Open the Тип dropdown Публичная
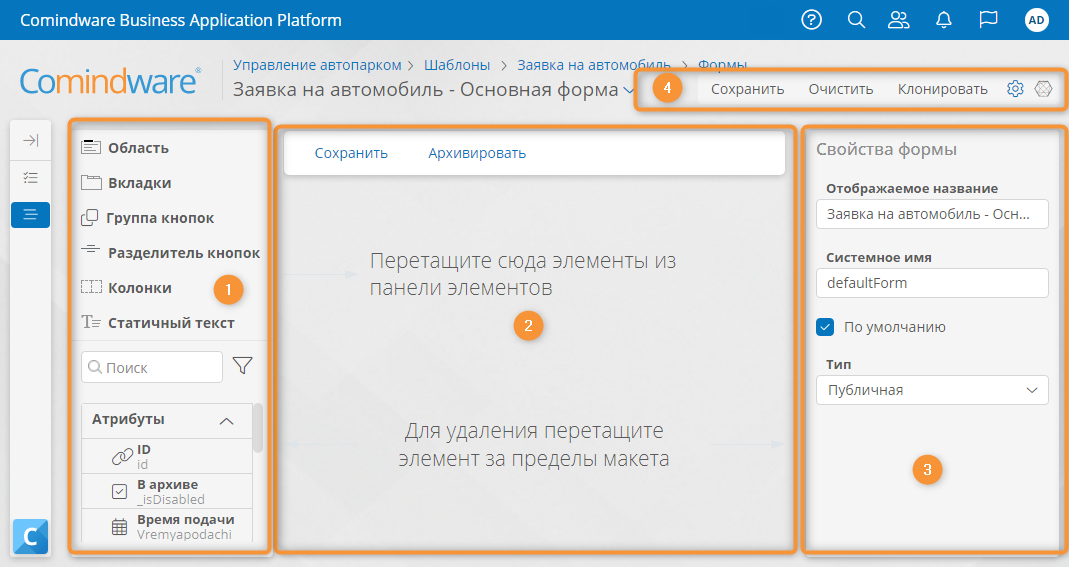 932,390
